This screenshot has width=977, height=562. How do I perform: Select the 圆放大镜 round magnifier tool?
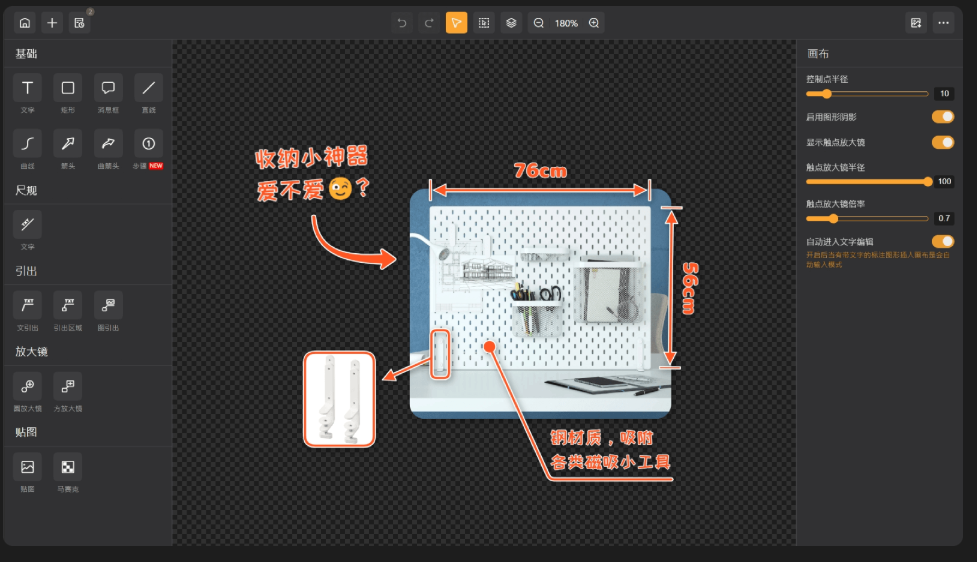pyautogui.click(x=27, y=386)
